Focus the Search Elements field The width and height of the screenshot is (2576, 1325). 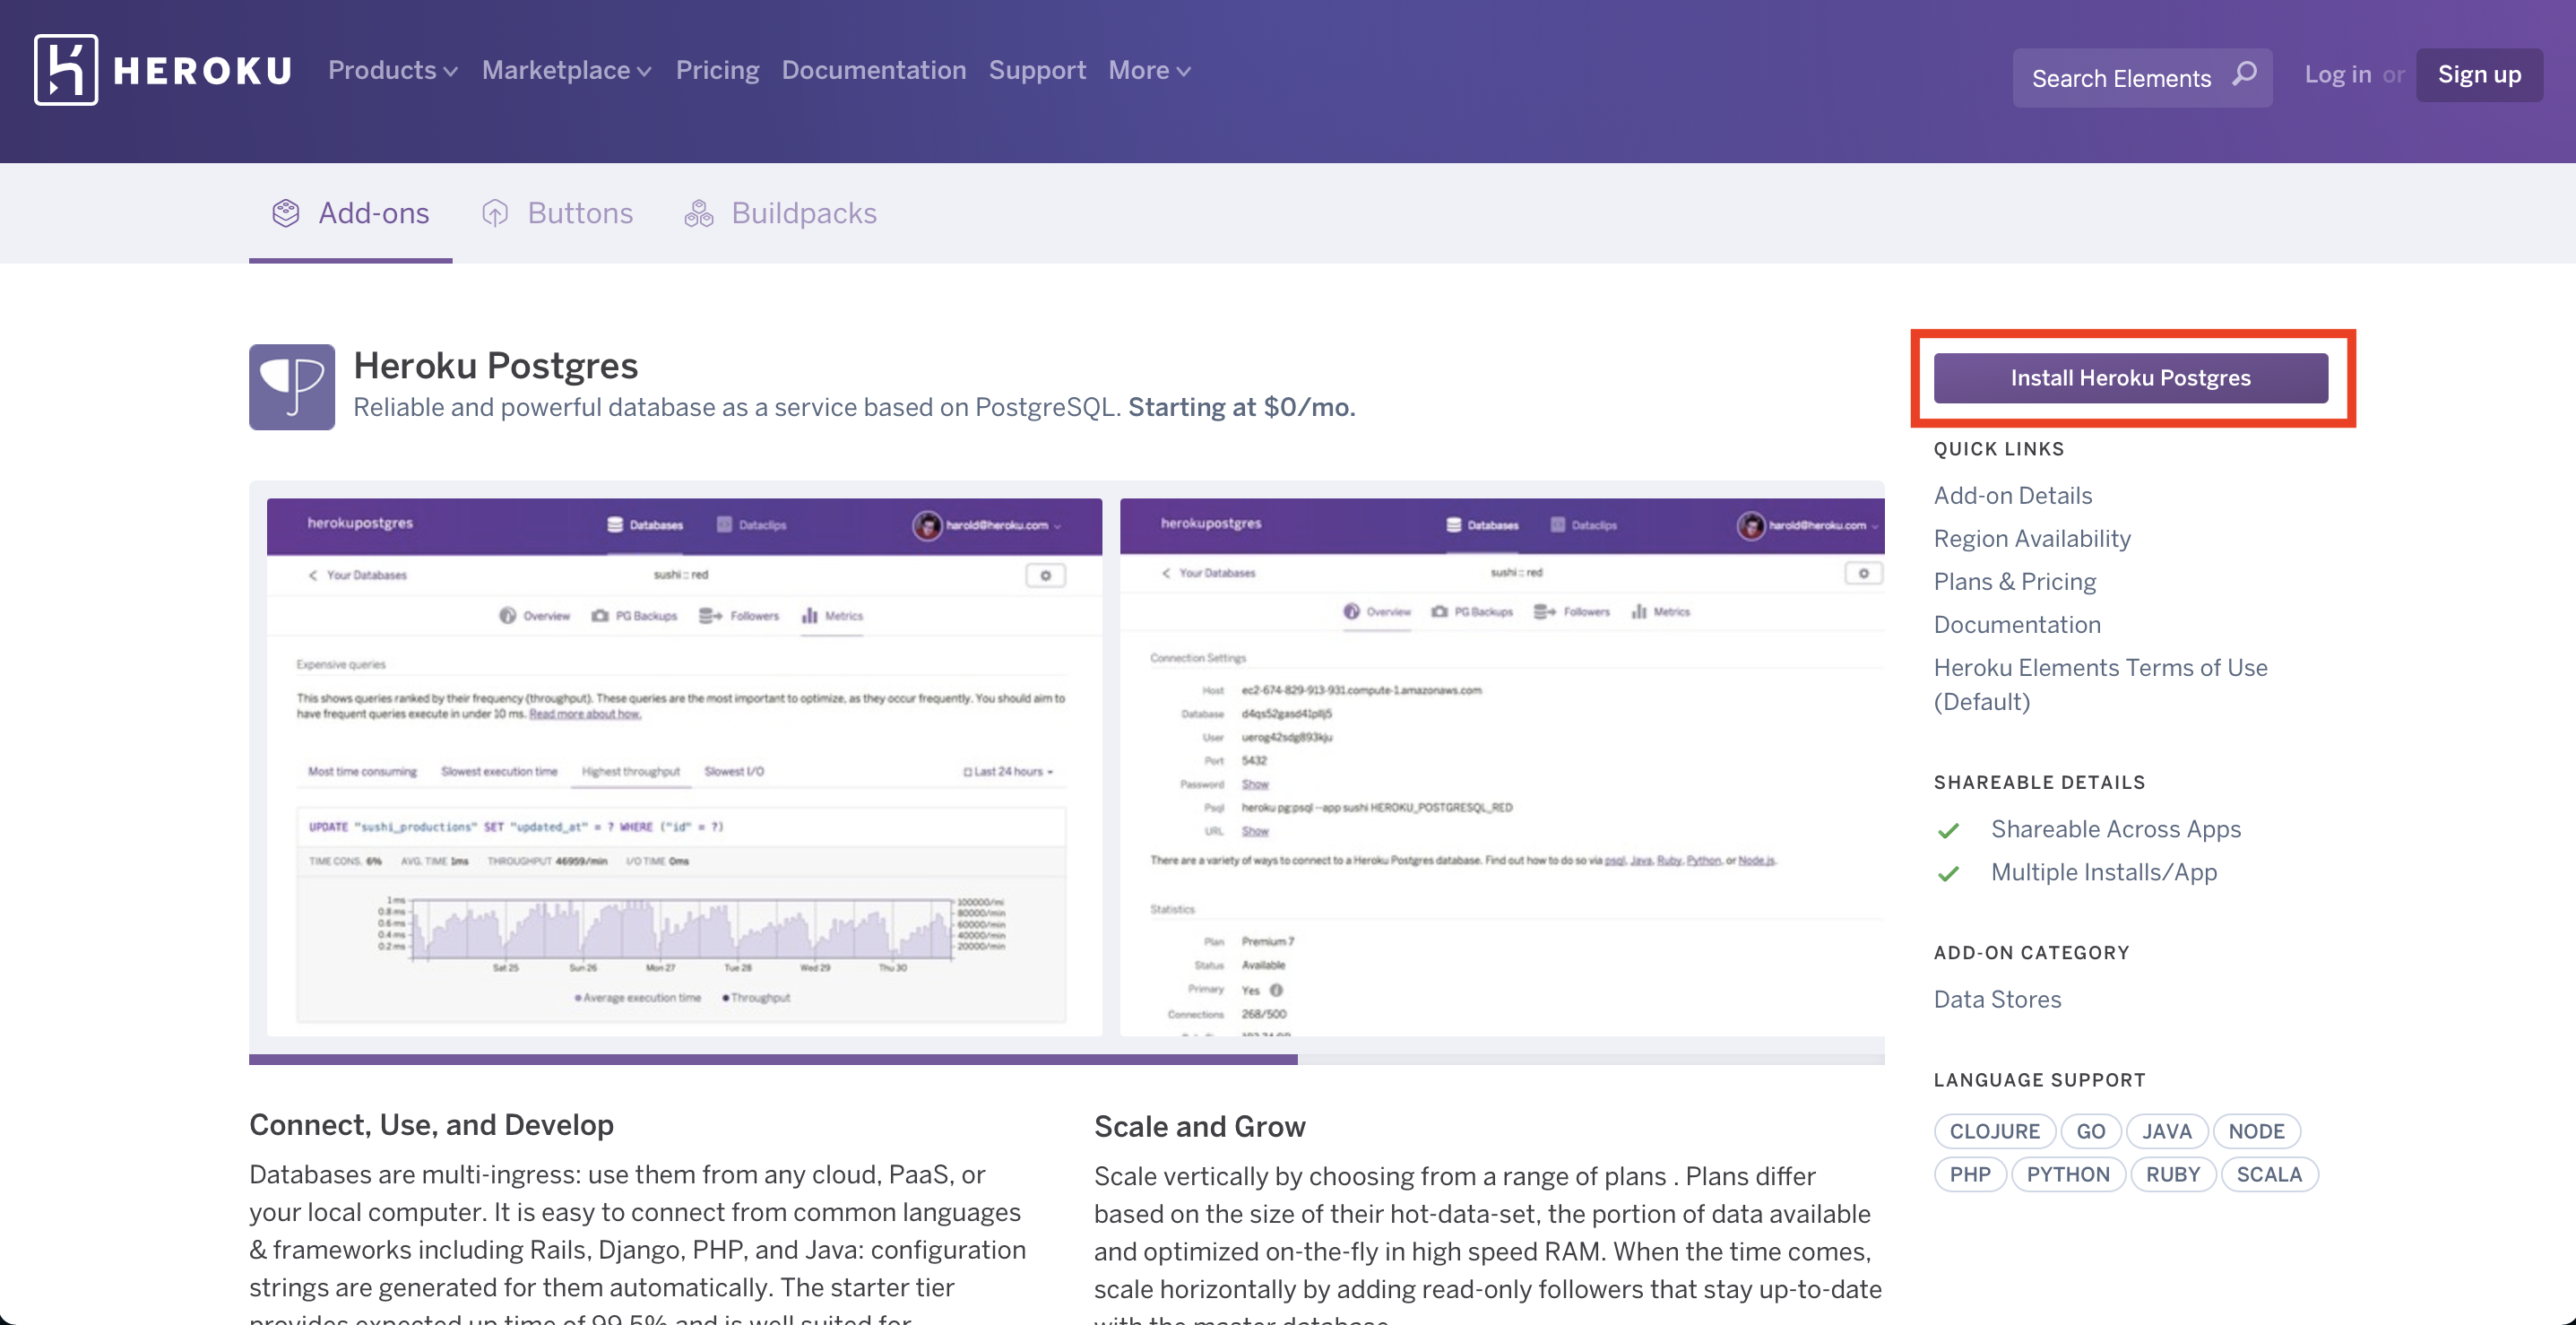pos(2120,78)
